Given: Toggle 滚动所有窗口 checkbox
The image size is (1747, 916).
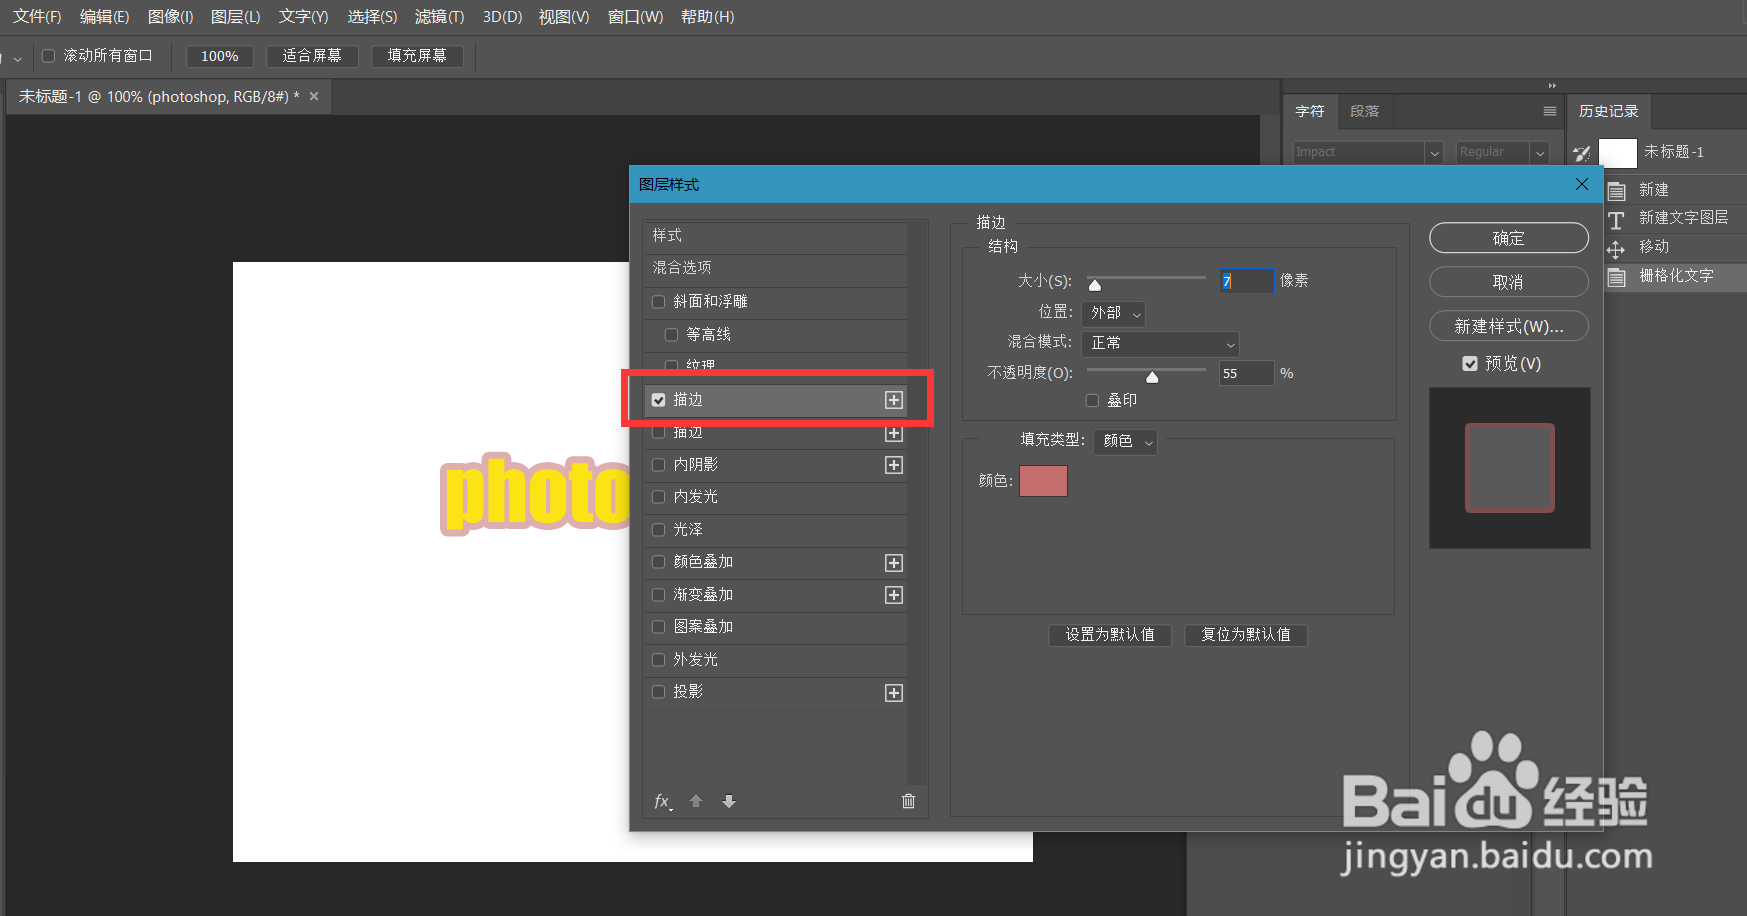Looking at the screenshot, I should pyautogui.click(x=48, y=56).
